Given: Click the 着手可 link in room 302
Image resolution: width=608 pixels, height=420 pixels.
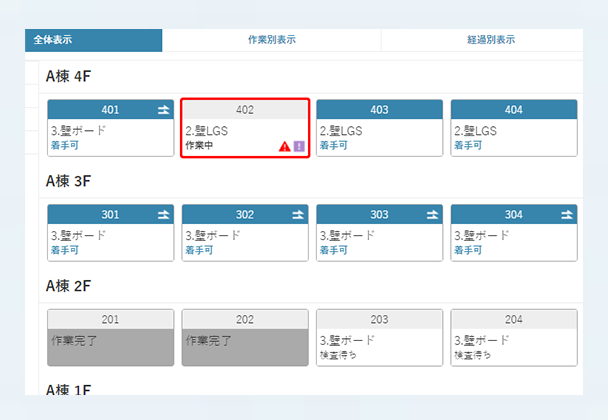Looking at the screenshot, I should pos(199,250).
